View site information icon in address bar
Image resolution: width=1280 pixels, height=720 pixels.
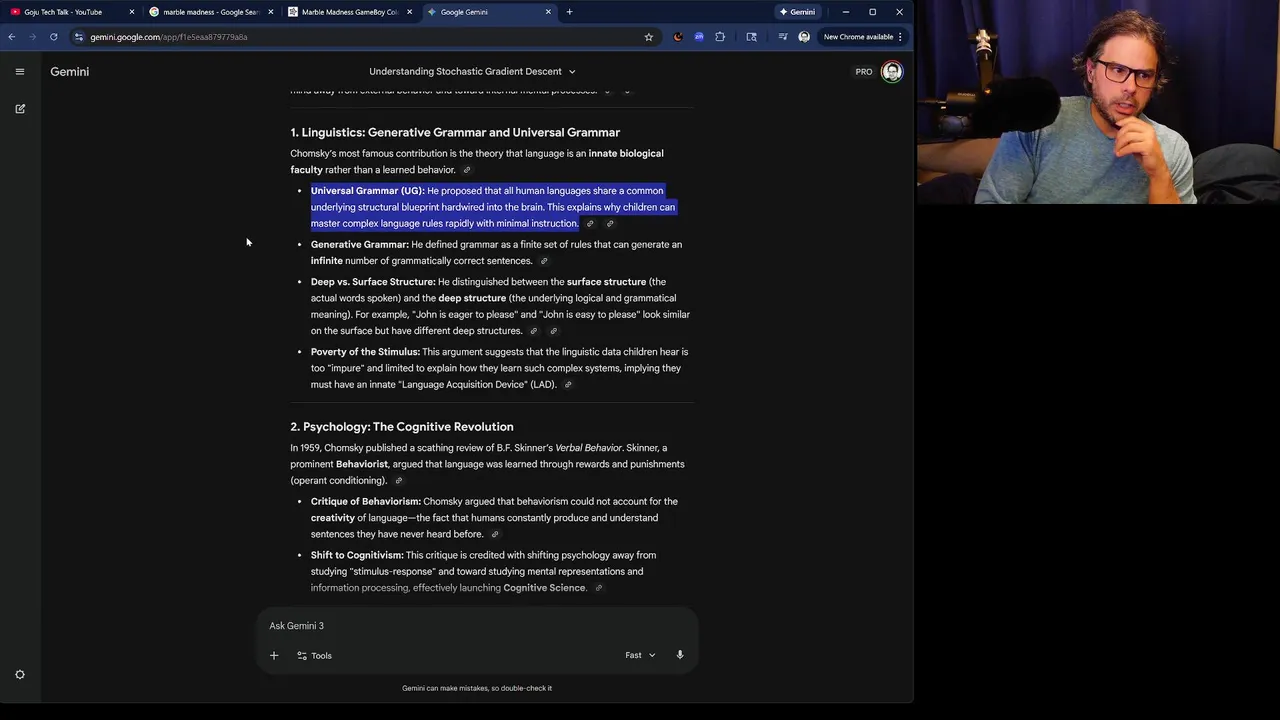pos(79,37)
